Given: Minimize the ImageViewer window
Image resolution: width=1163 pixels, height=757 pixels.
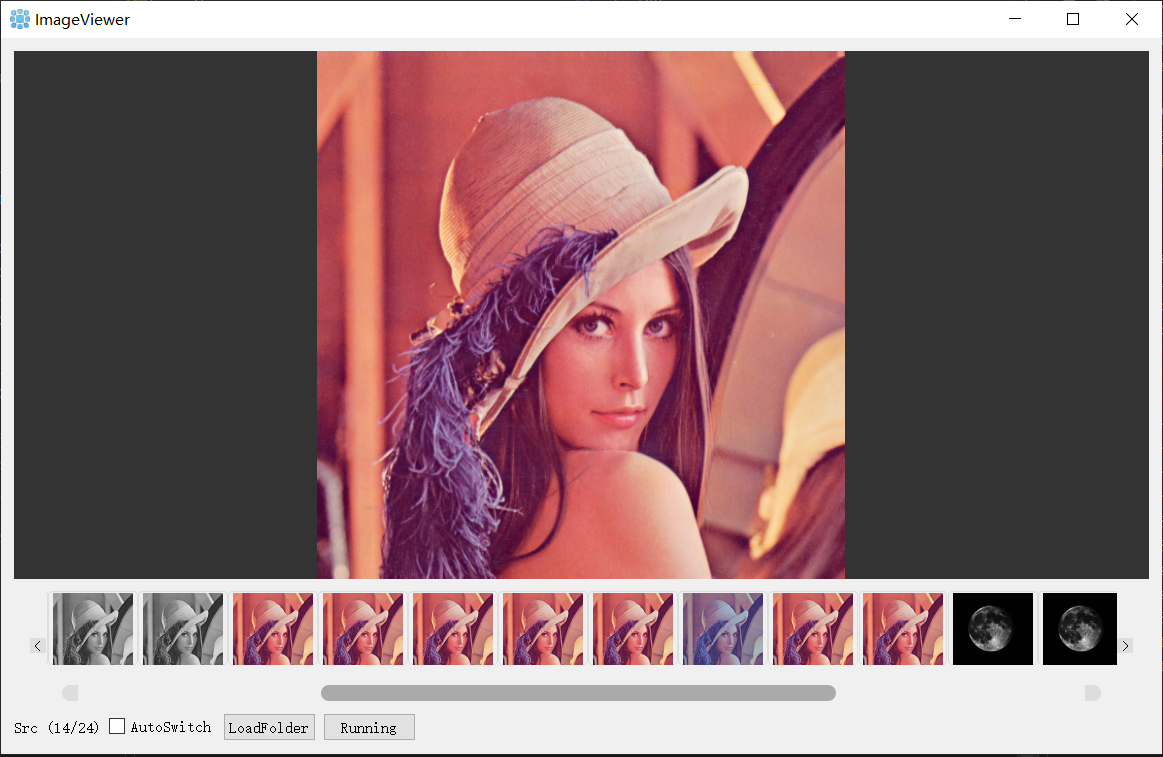Looking at the screenshot, I should 1015,19.
